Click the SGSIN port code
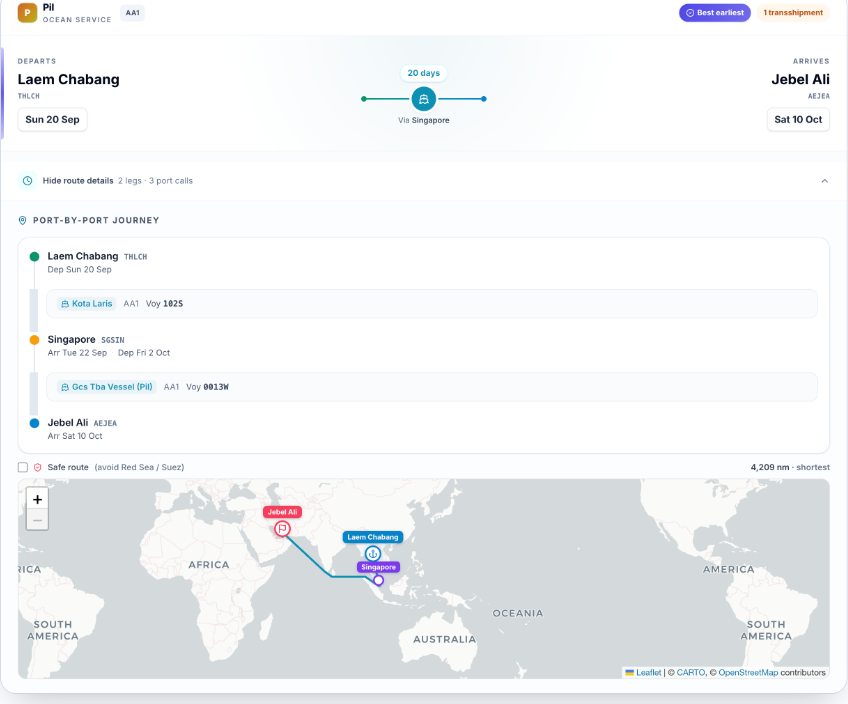The width and height of the screenshot is (848, 704). click(x=113, y=340)
